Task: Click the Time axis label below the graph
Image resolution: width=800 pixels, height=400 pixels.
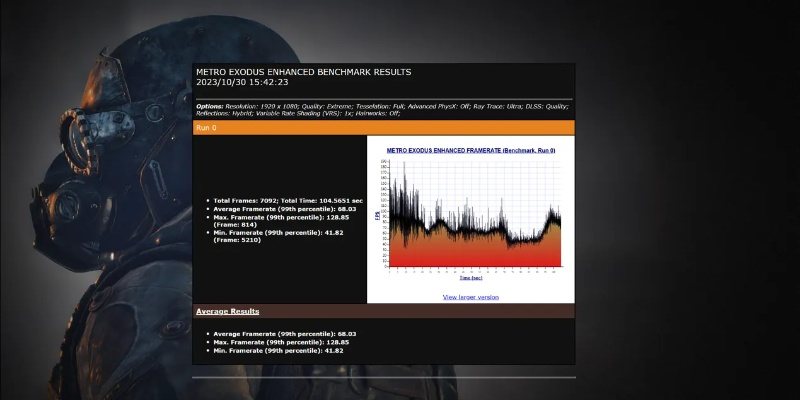Action: click(471, 278)
